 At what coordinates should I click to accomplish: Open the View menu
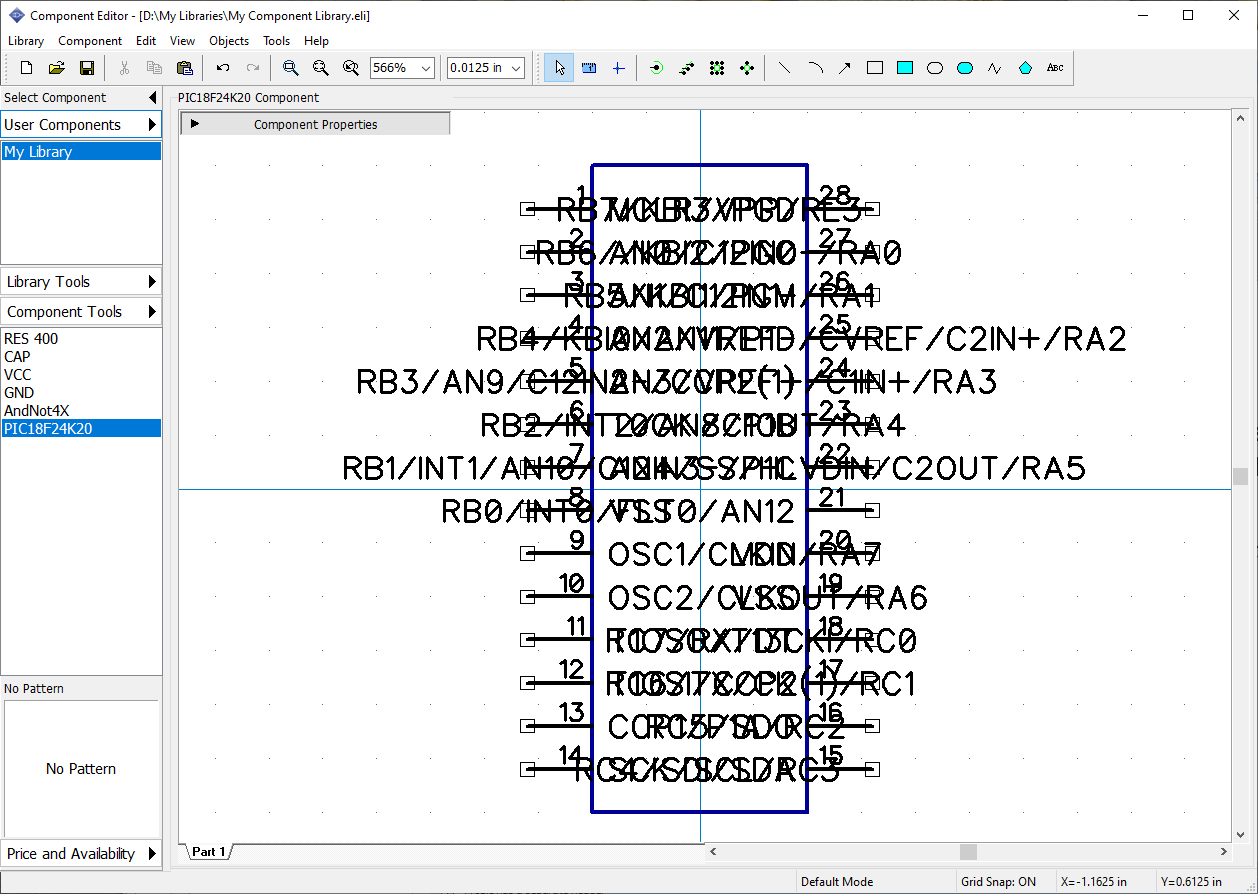[182, 41]
